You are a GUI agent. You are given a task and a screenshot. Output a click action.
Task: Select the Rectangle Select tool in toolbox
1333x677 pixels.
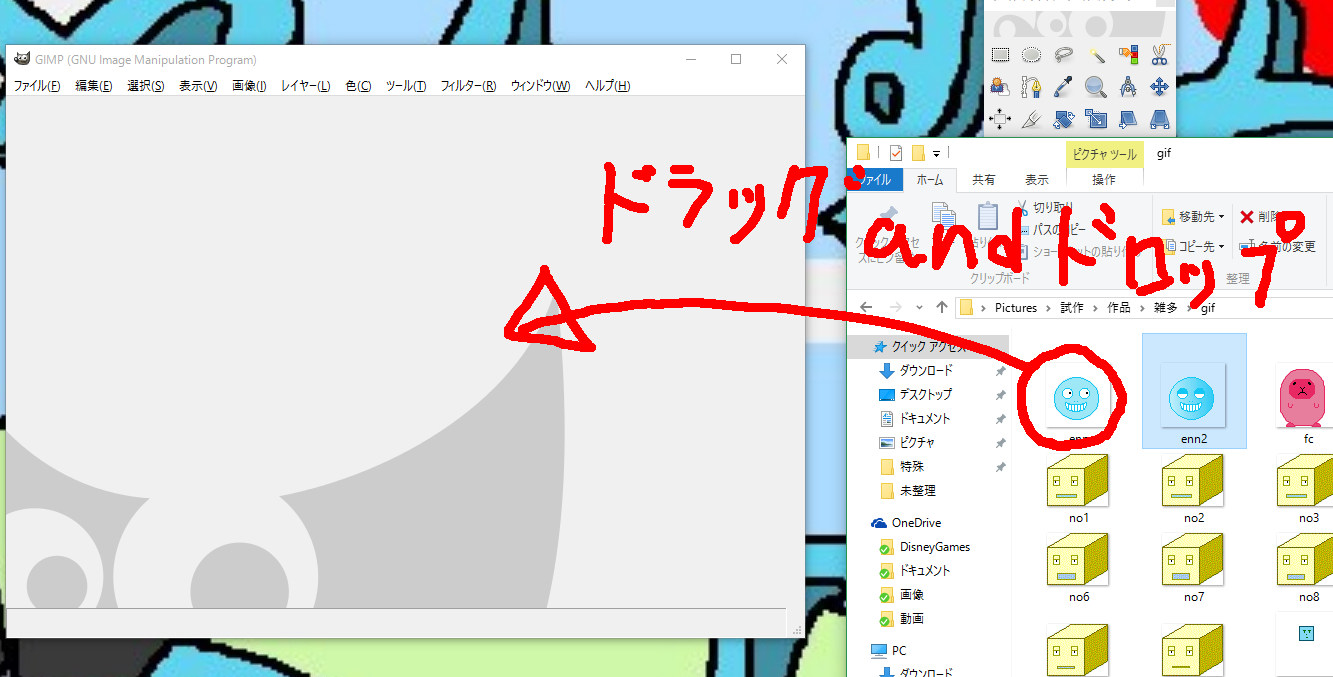pos(999,55)
